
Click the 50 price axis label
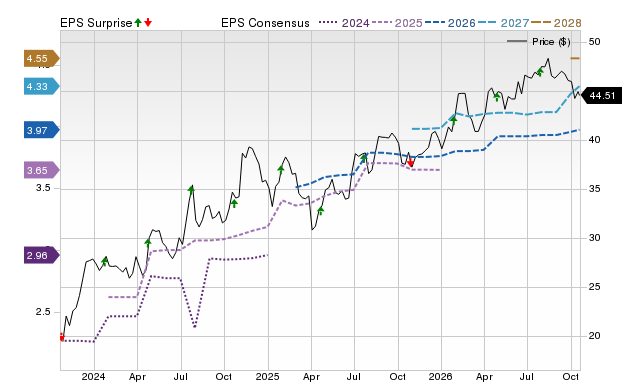pos(594,42)
